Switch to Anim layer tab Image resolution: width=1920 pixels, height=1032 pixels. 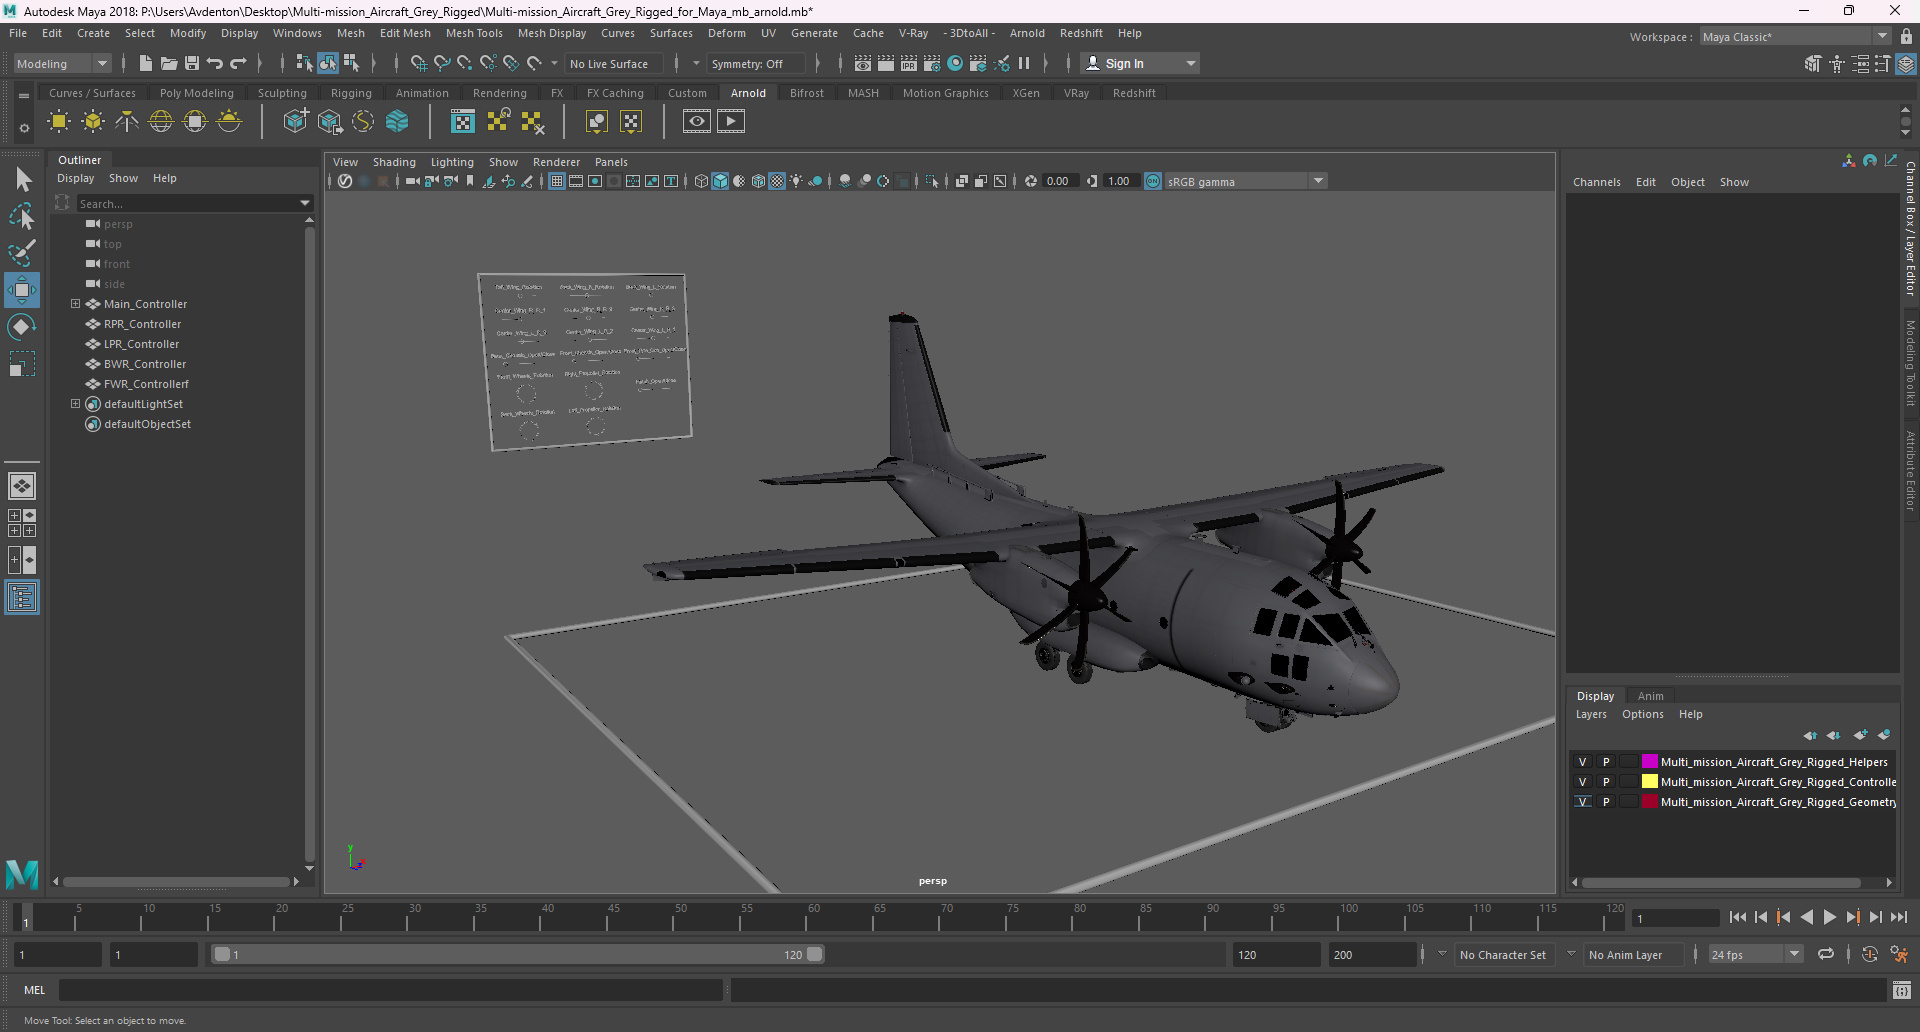point(1650,696)
